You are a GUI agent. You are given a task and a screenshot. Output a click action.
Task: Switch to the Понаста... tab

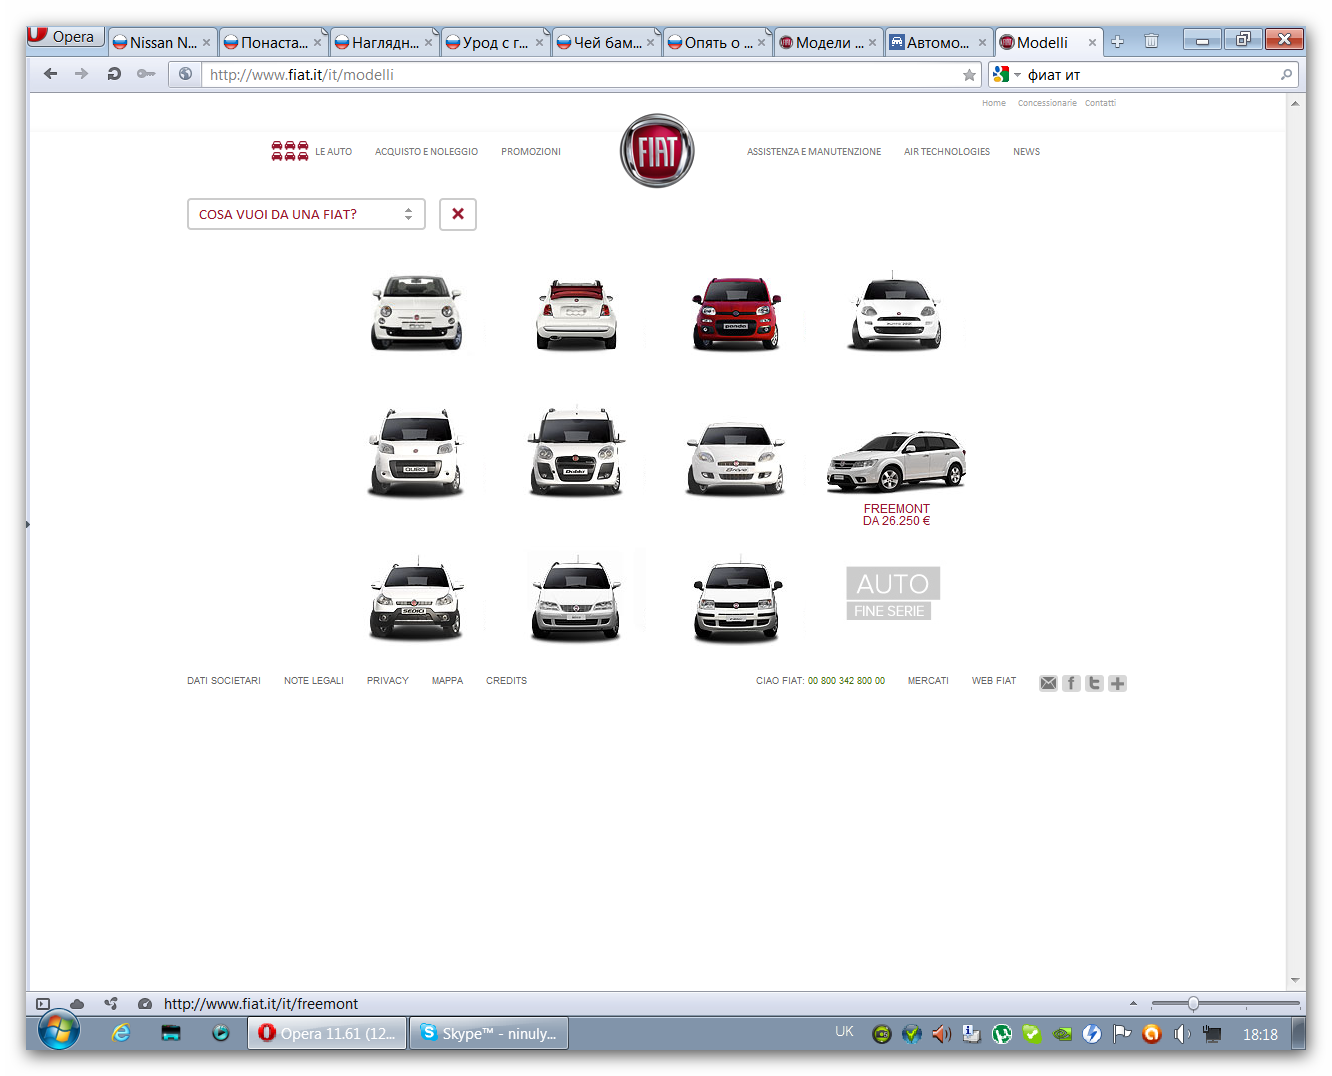(x=271, y=42)
